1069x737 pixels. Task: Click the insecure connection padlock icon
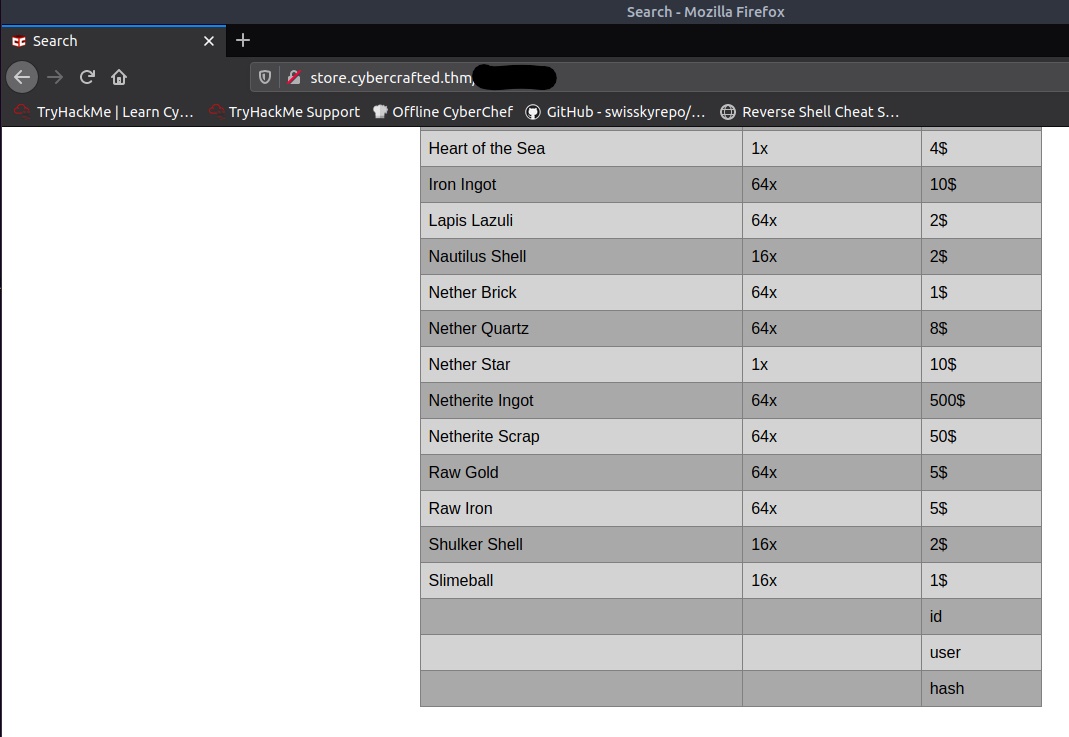tap(294, 77)
